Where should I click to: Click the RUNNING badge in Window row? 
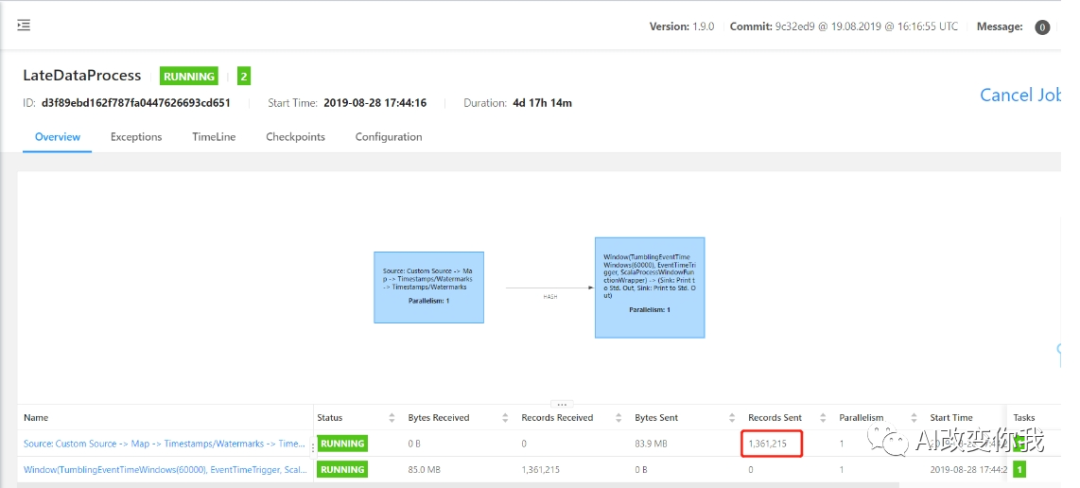tap(342, 469)
